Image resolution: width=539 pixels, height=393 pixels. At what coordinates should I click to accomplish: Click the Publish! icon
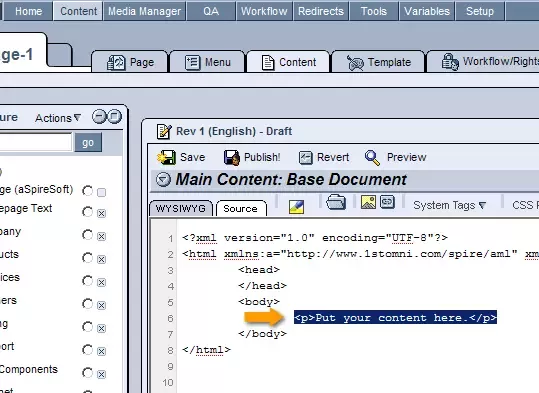tap(232, 157)
